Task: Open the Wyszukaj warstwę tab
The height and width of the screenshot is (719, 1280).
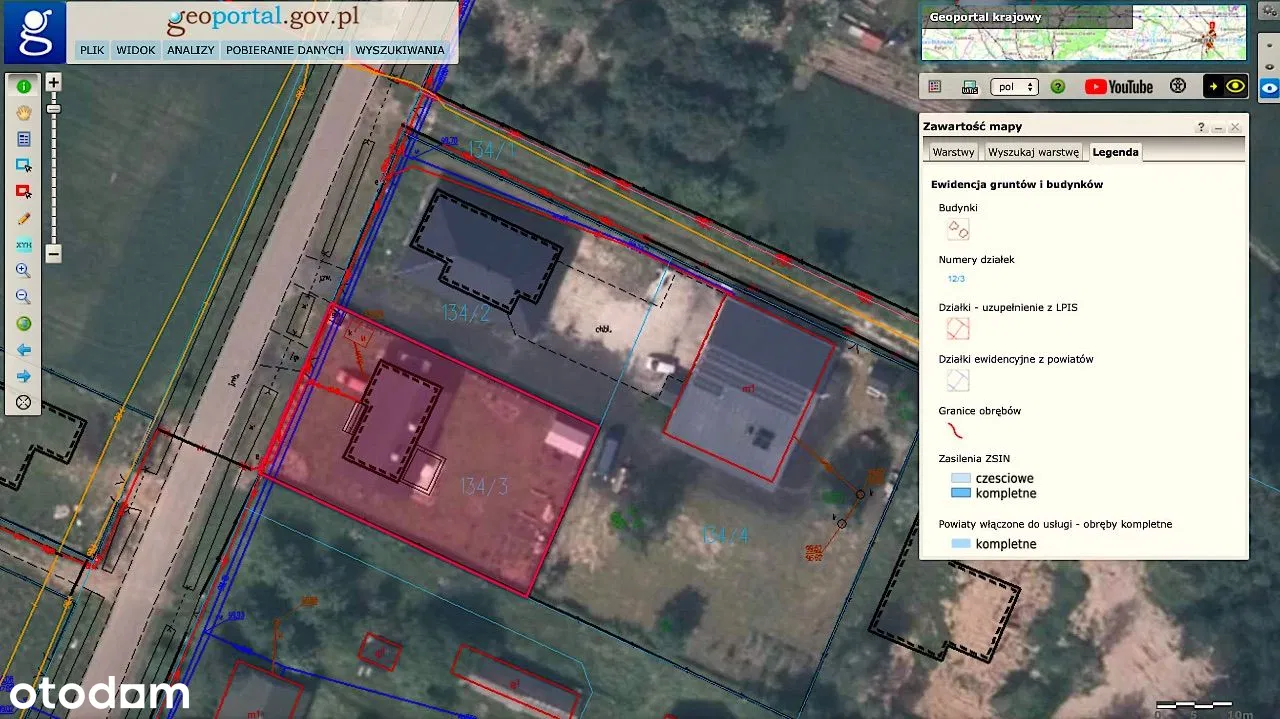Action: (x=1033, y=152)
